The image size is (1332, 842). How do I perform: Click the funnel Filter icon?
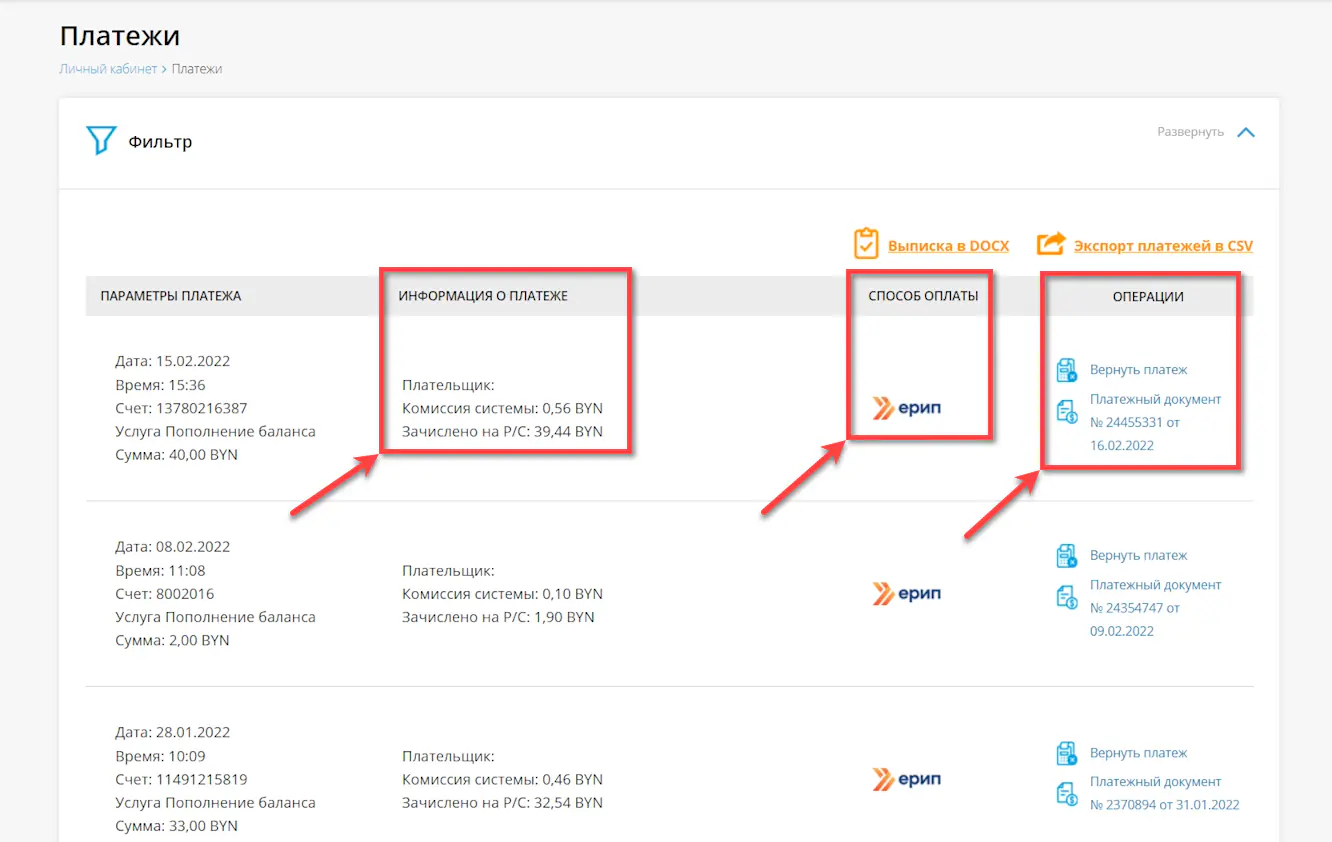click(x=101, y=141)
